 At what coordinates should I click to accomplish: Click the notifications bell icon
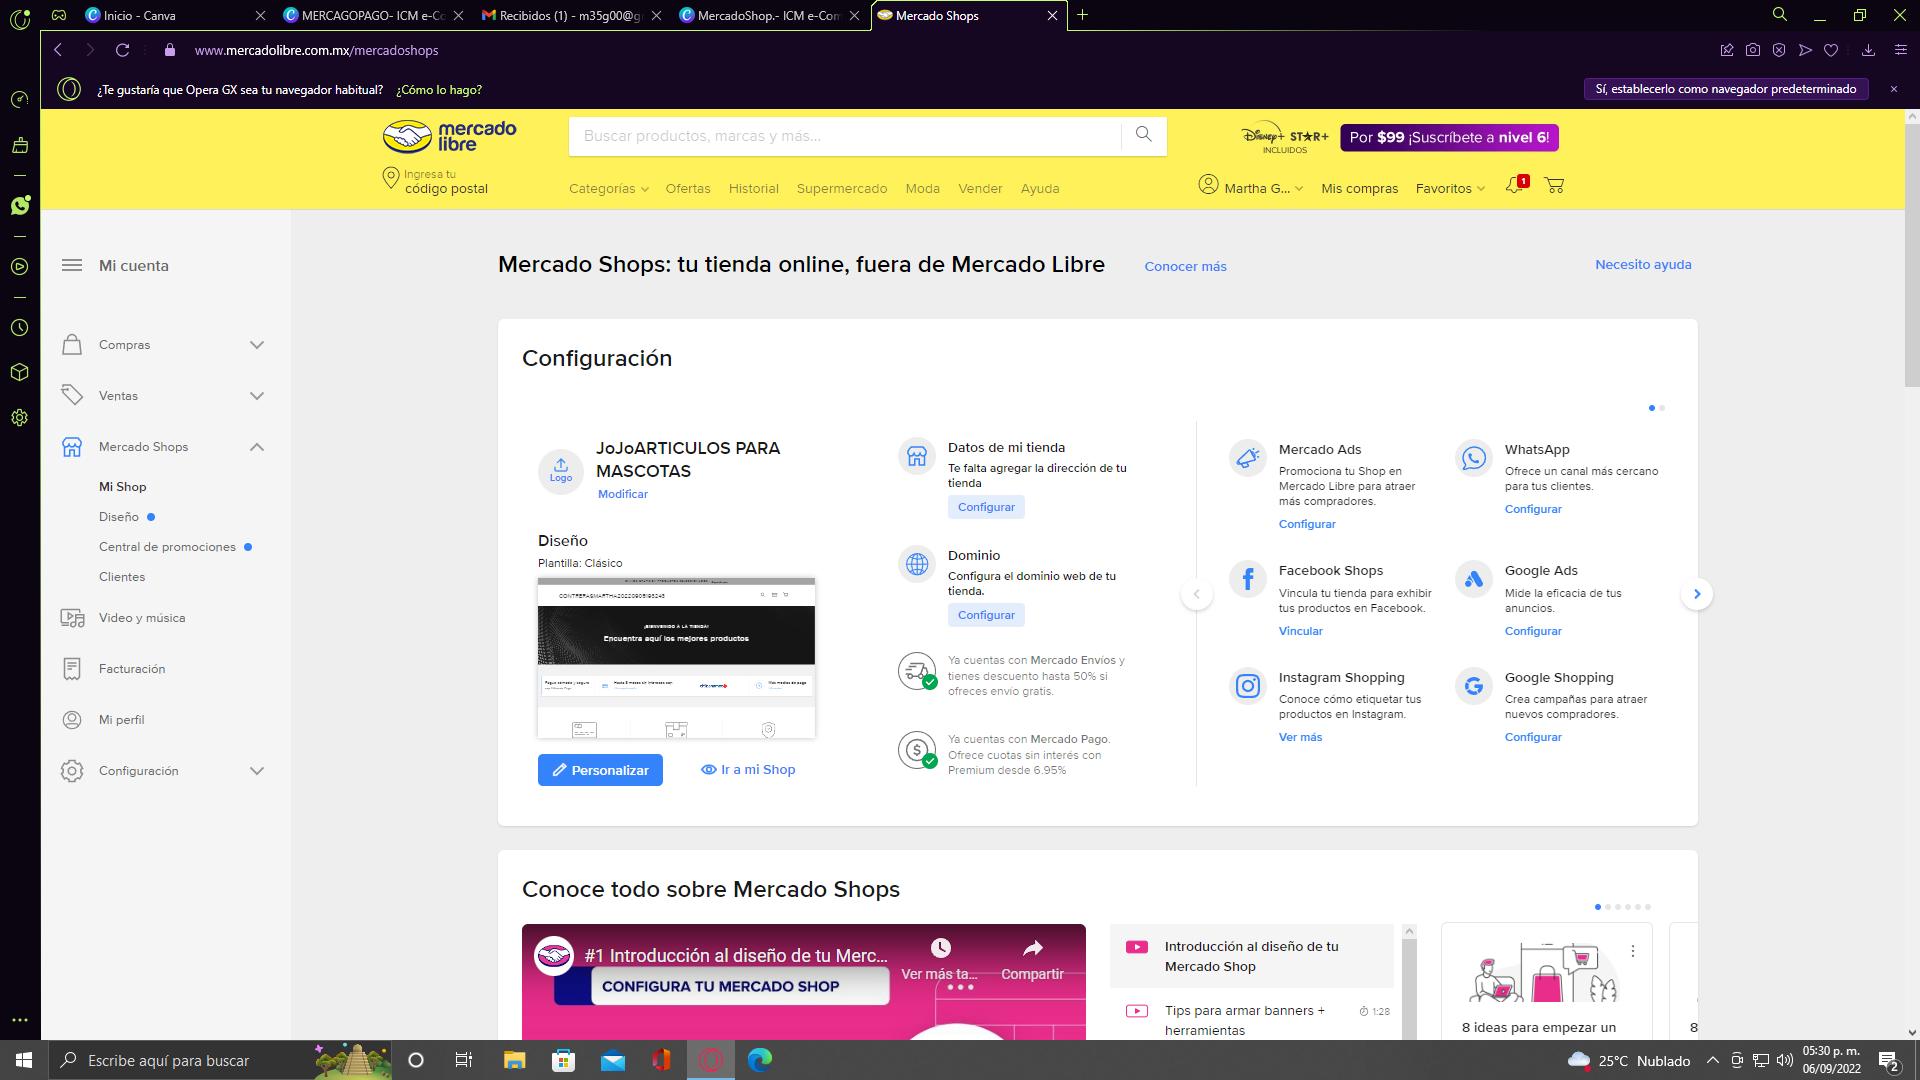click(x=1514, y=186)
